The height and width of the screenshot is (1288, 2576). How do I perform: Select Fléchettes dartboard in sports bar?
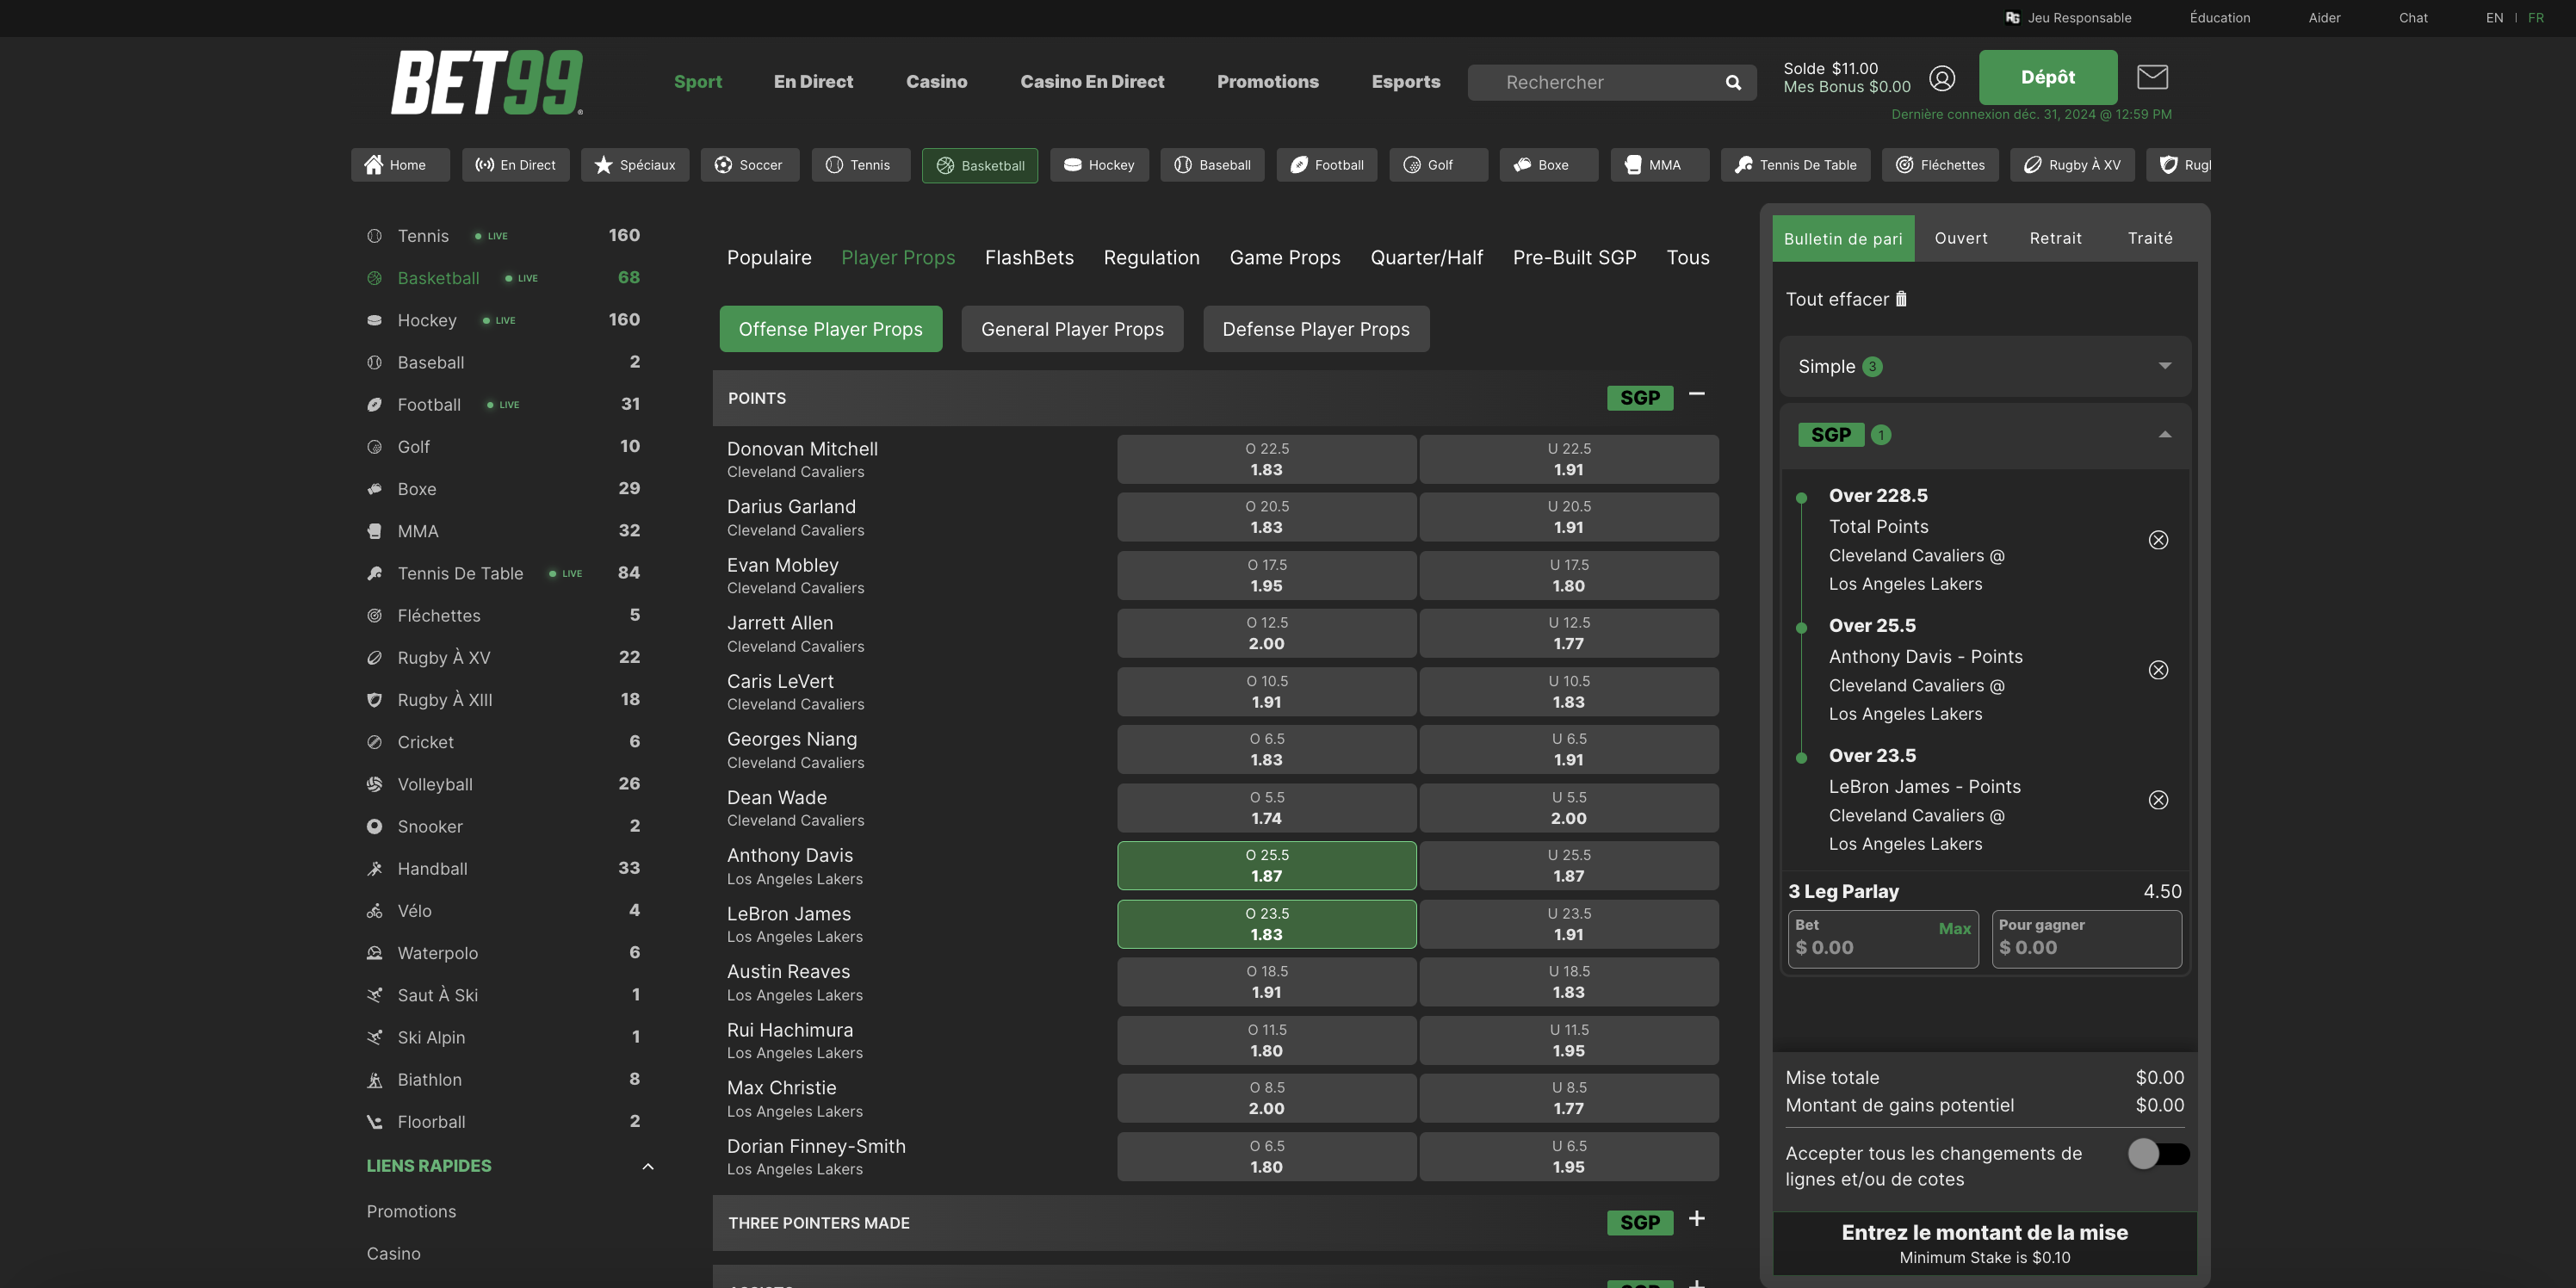[1940, 165]
